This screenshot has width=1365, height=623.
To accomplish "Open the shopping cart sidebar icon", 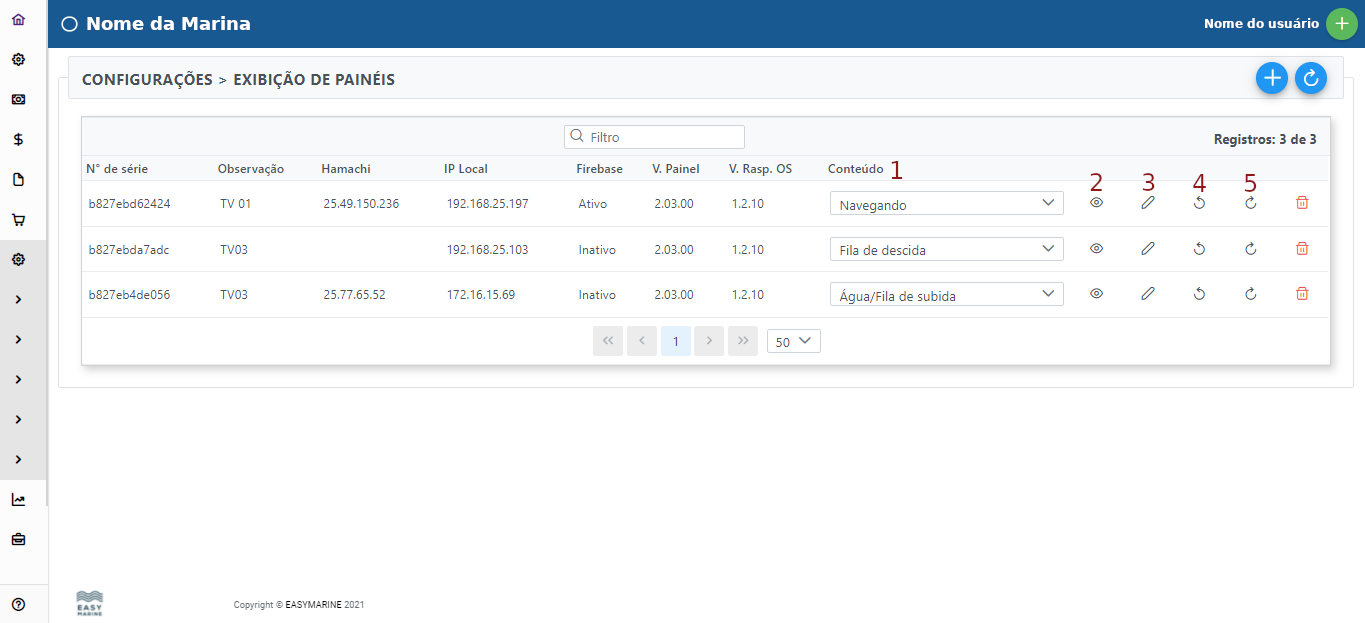I will click(x=18, y=220).
